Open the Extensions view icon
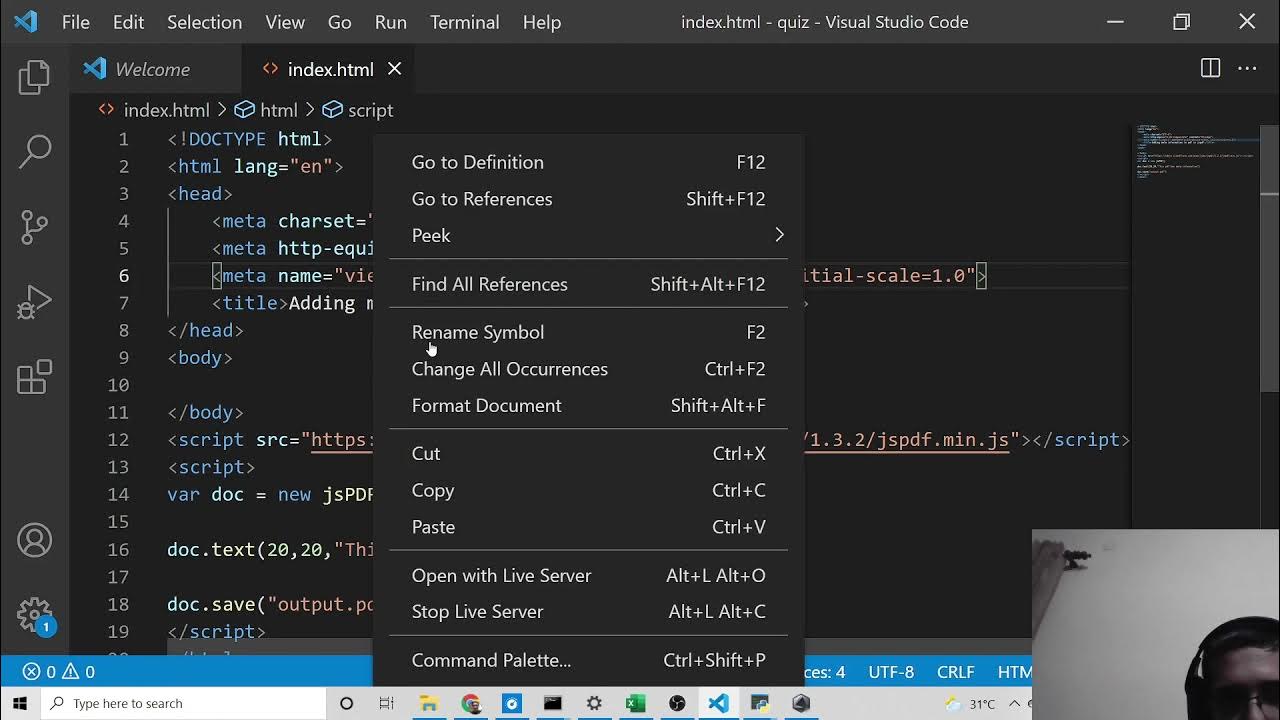The width and height of the screenshot is (1280, 720). coord(34,377)
